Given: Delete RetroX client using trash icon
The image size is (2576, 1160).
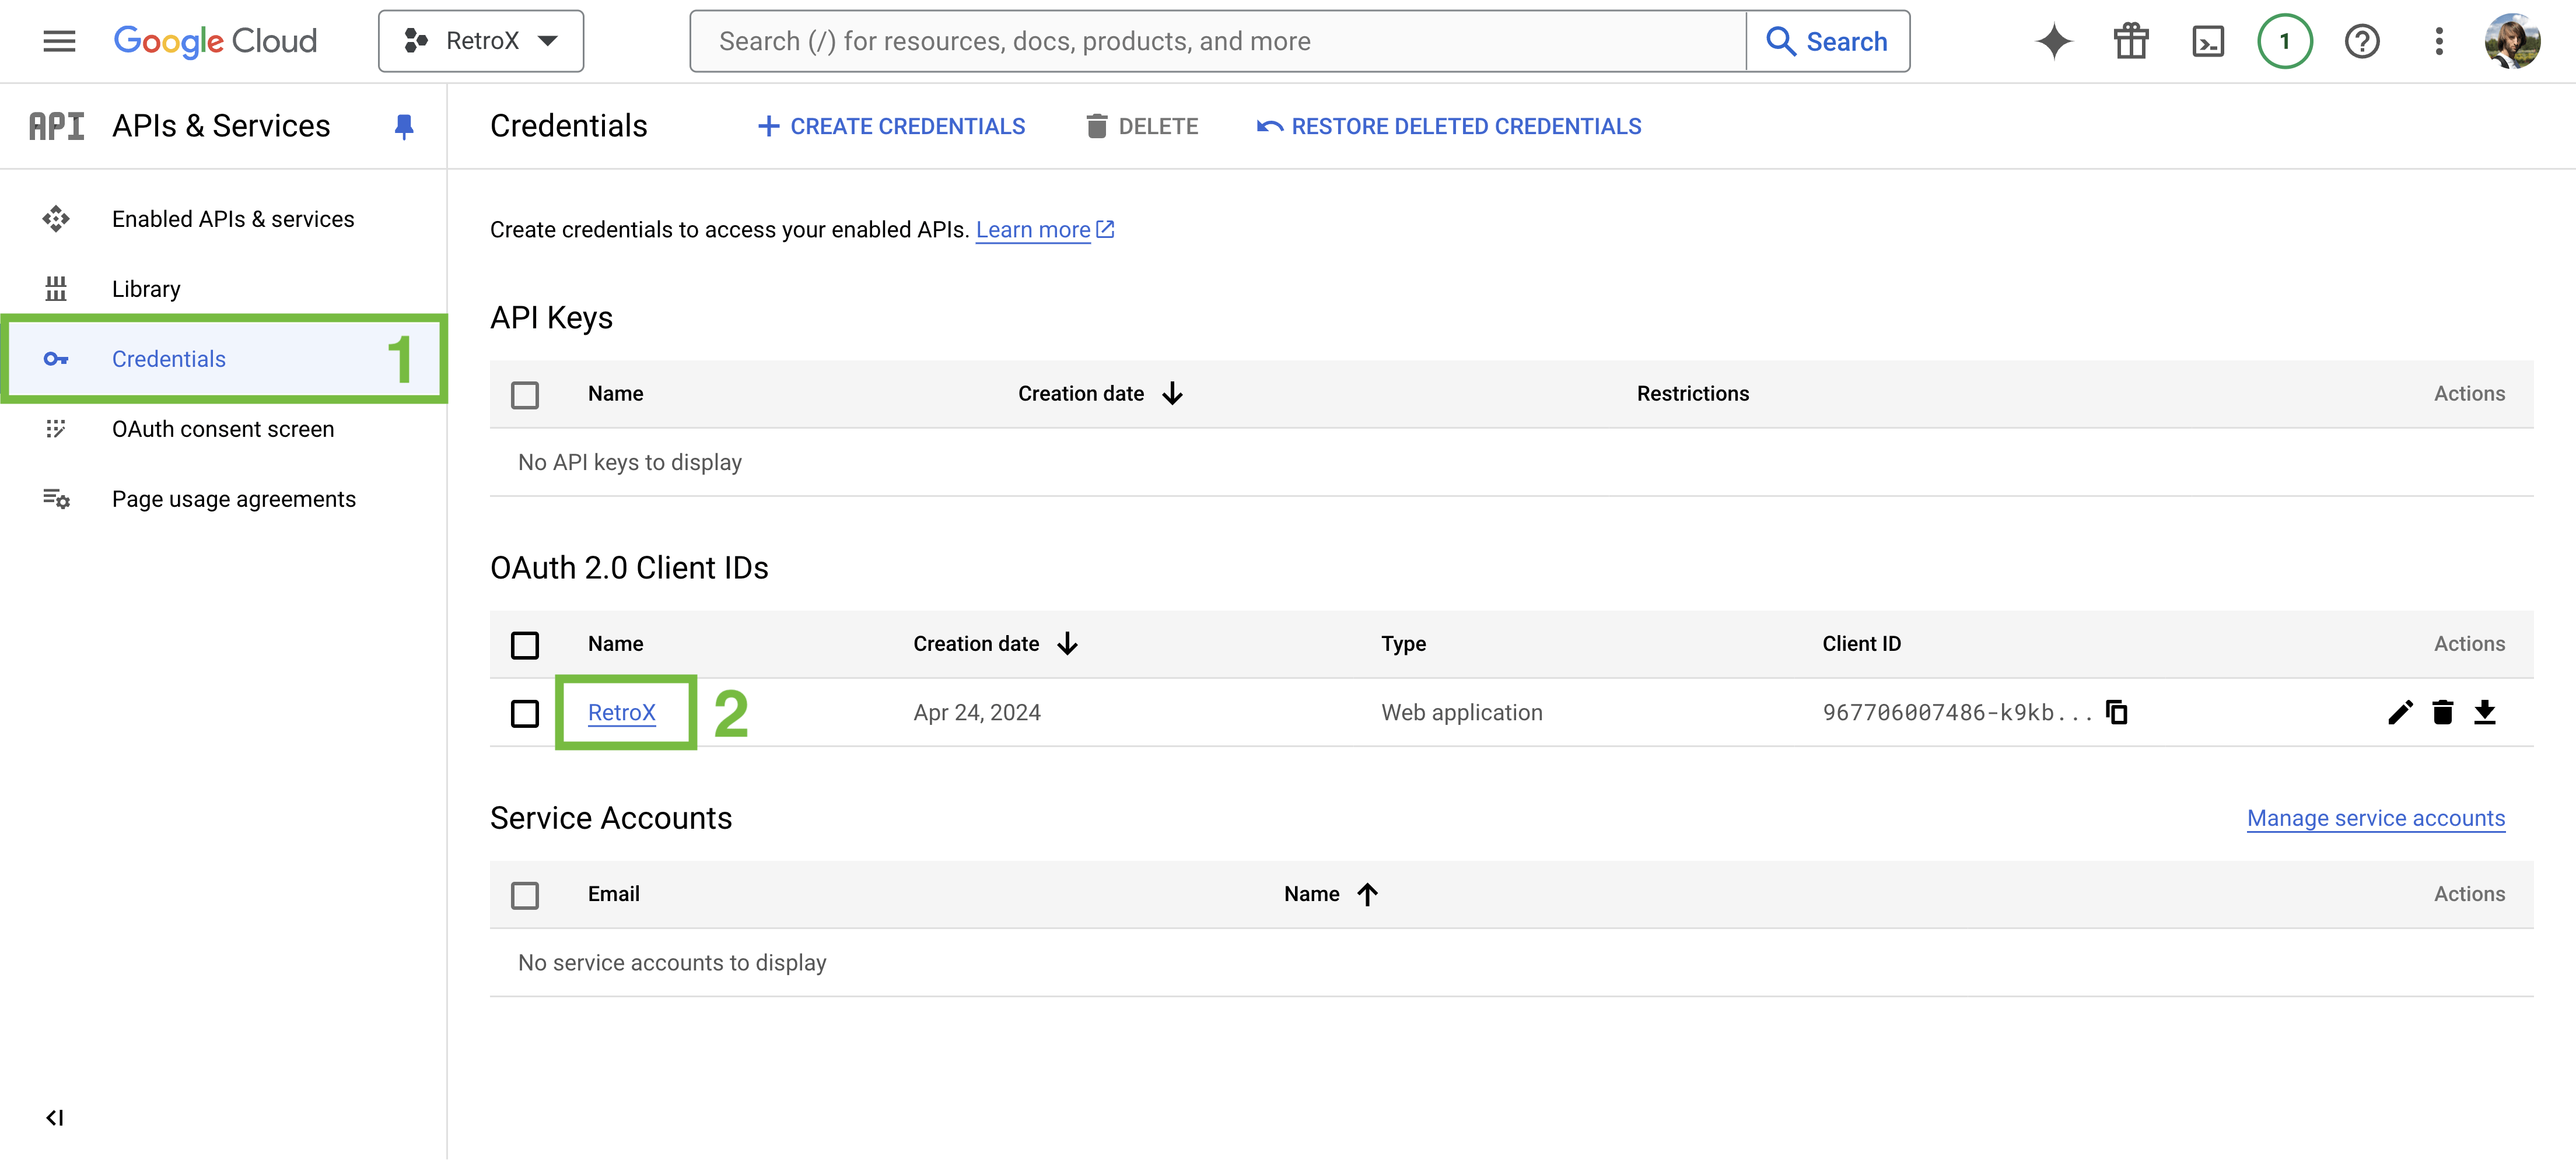Looking at the screenshot, I should [x=2442, y=712].
